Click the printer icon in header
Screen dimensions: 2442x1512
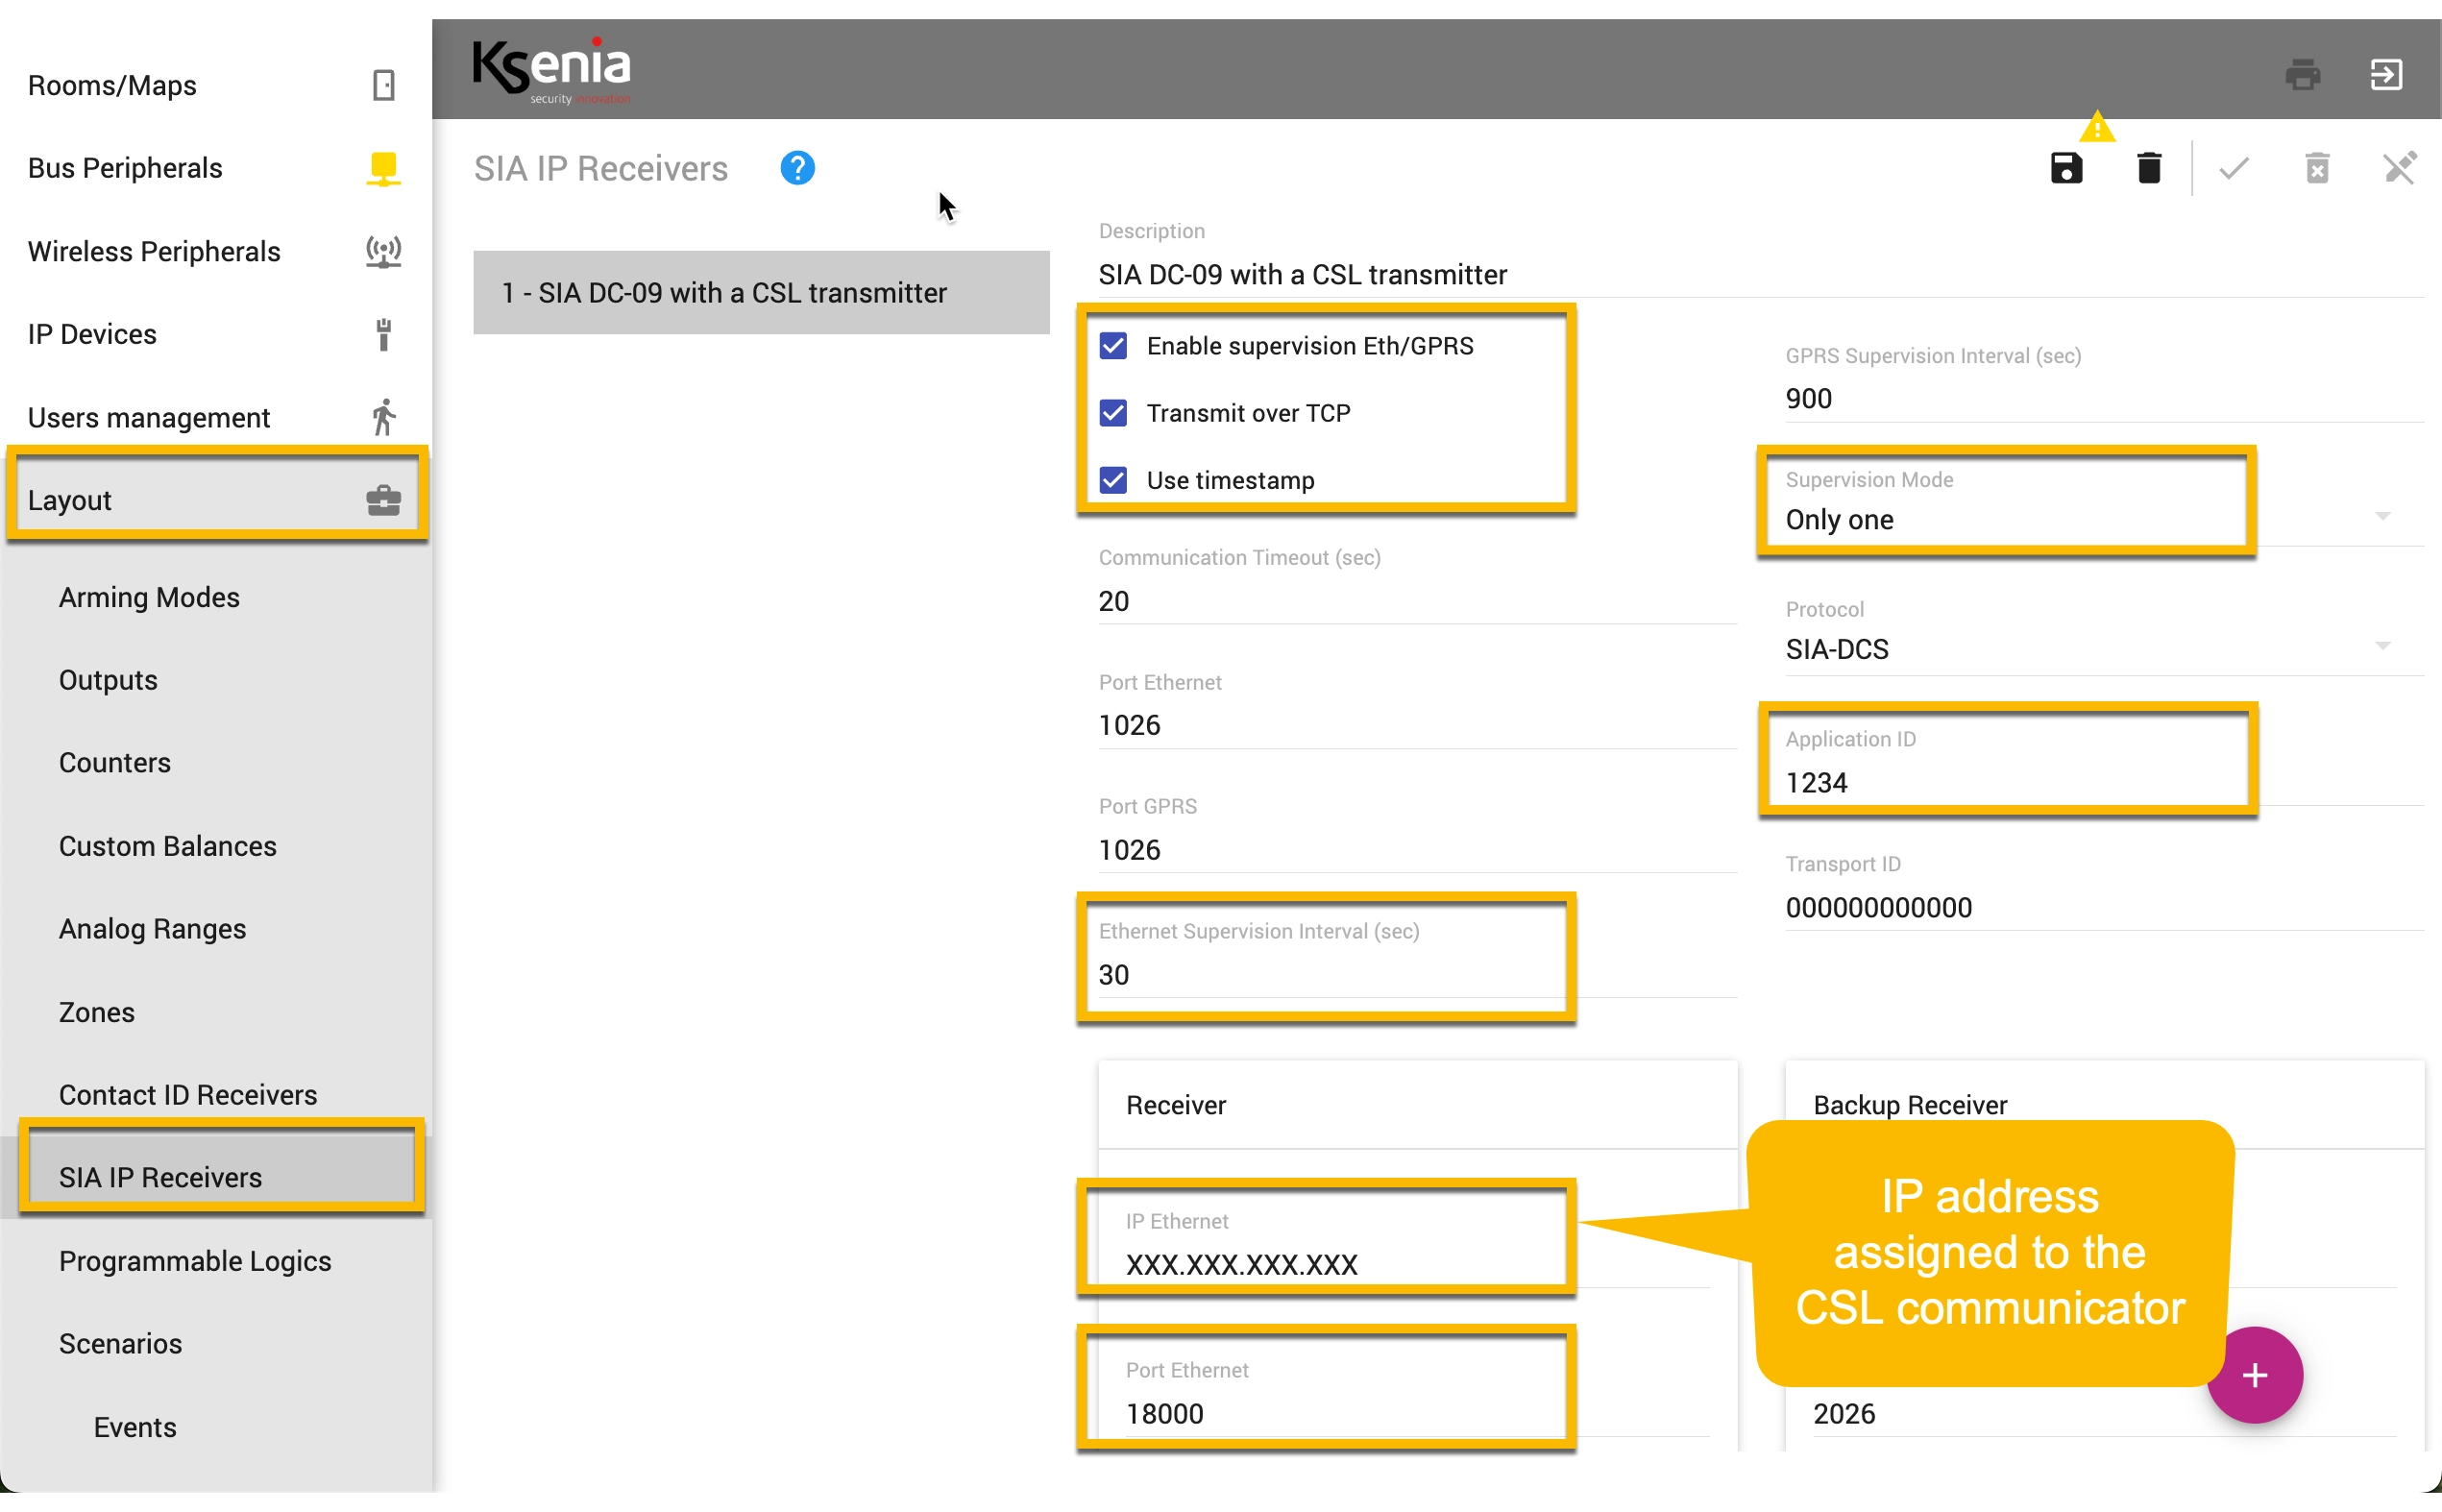[x=2303, y=74]
